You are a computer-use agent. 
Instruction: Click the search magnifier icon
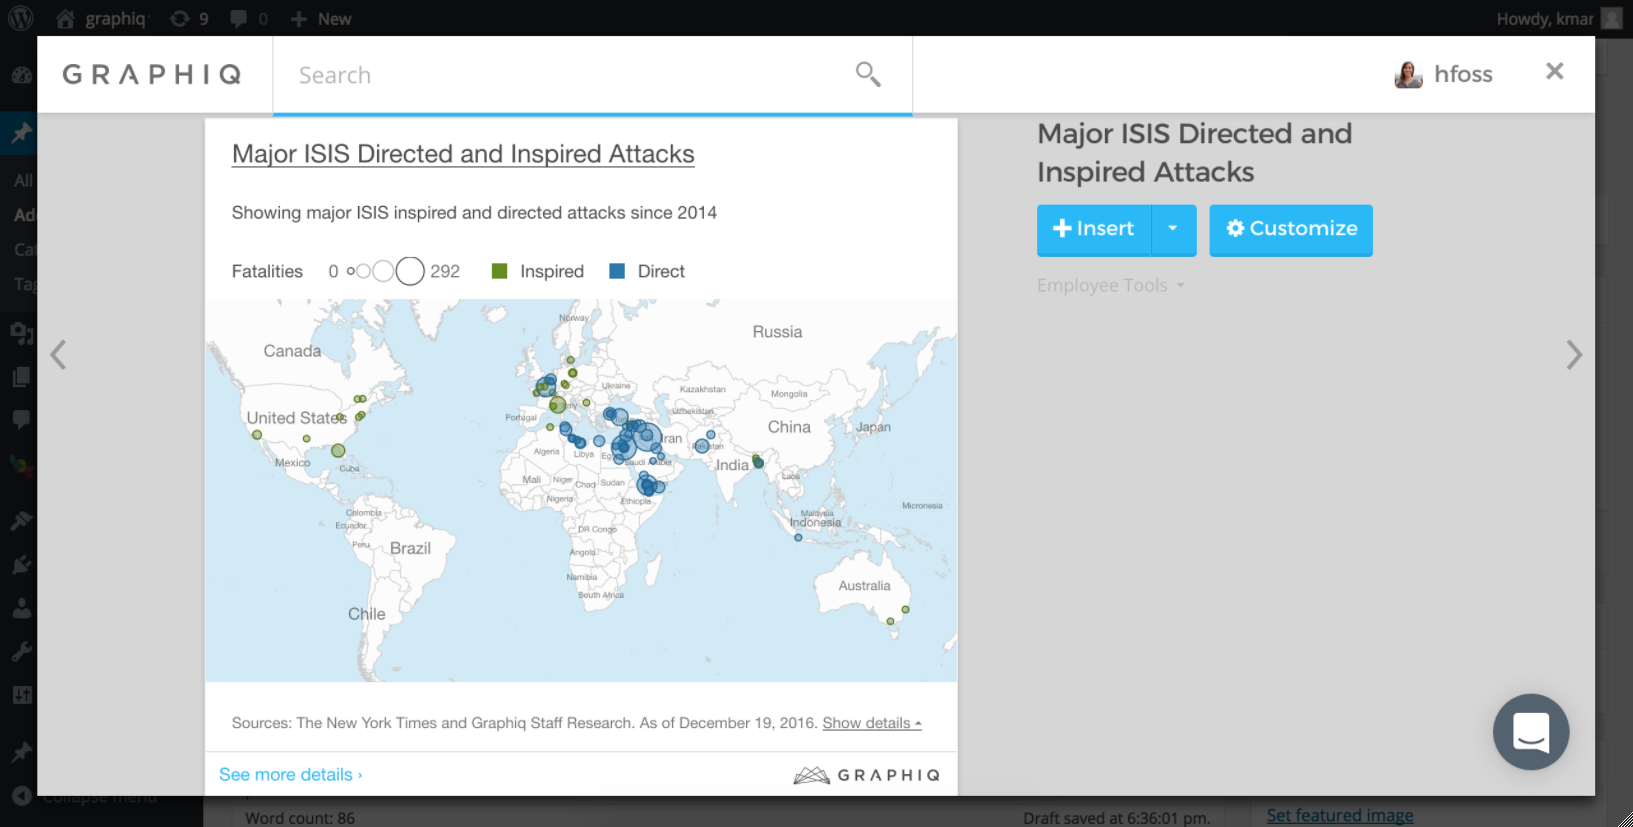pos(868,74)
